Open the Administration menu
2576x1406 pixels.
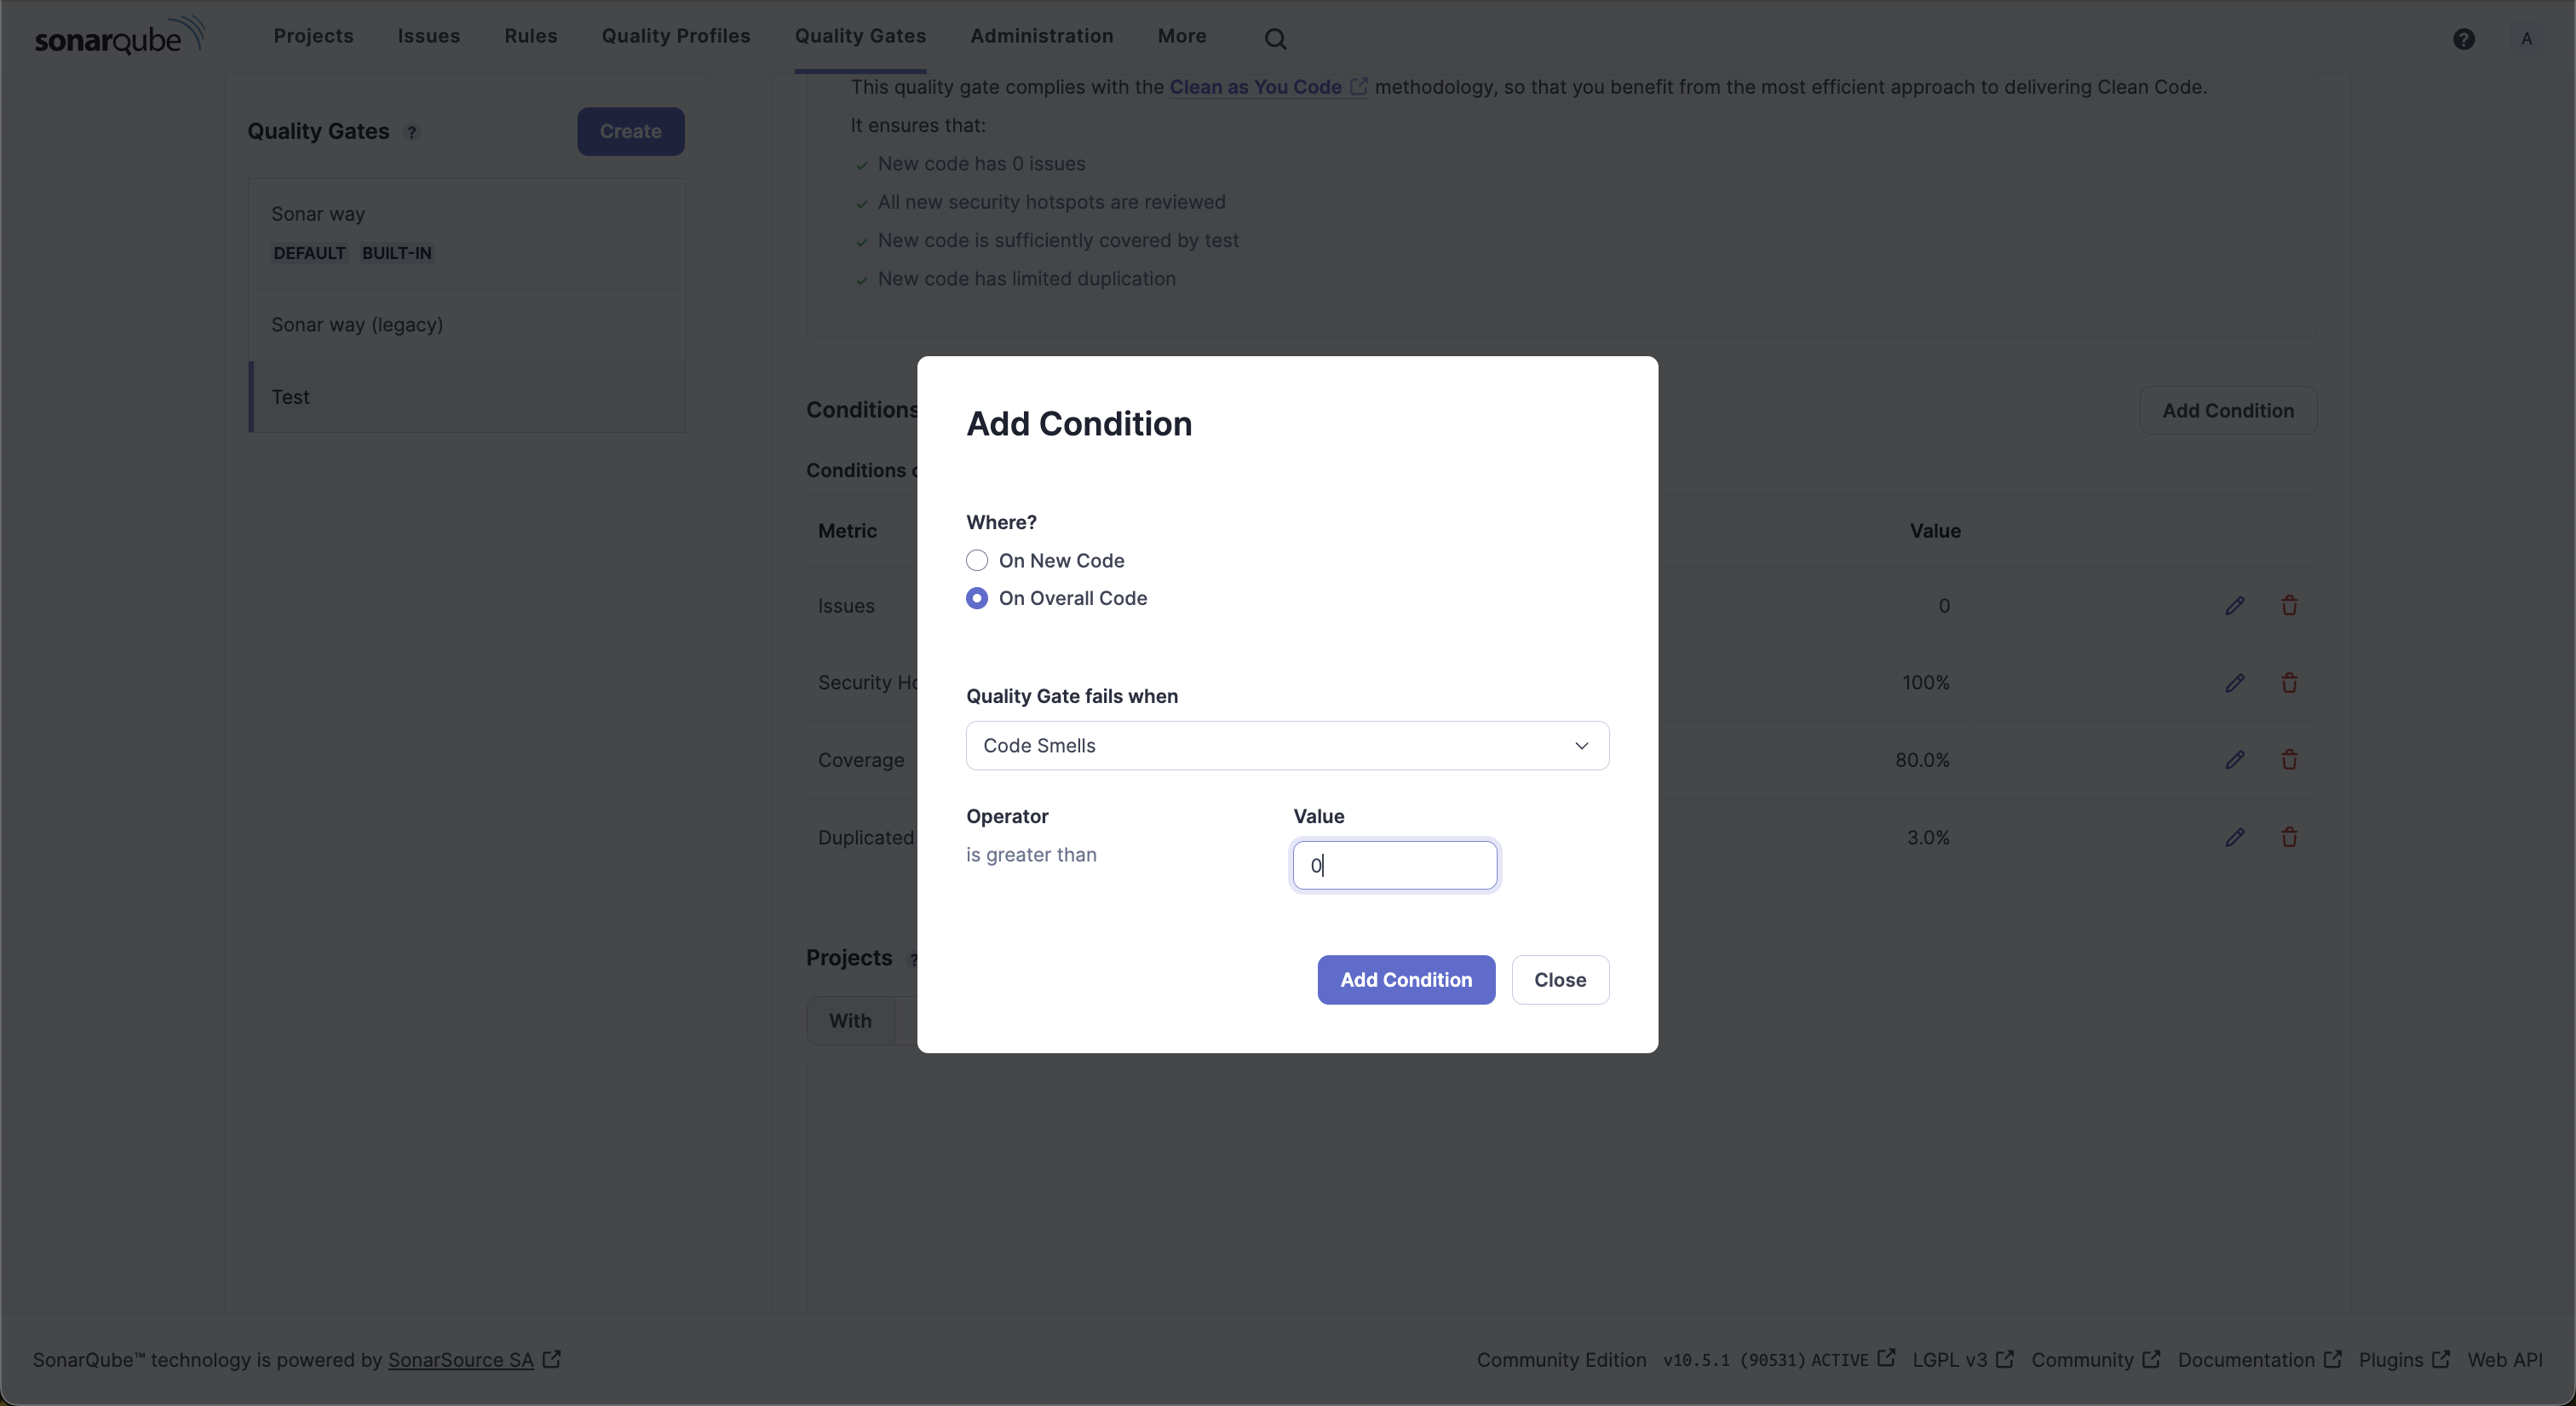coord(1042,37)
